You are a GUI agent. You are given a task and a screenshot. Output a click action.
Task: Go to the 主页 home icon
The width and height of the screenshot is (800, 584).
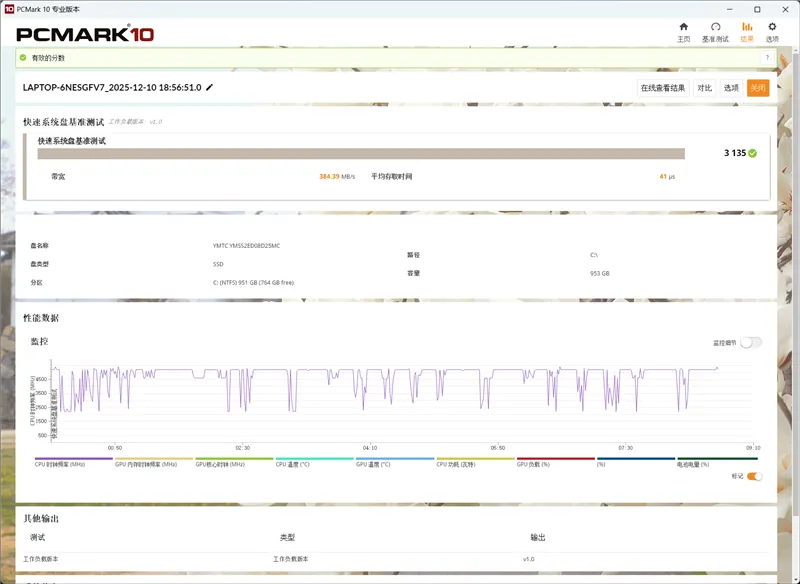pos(684,27)
